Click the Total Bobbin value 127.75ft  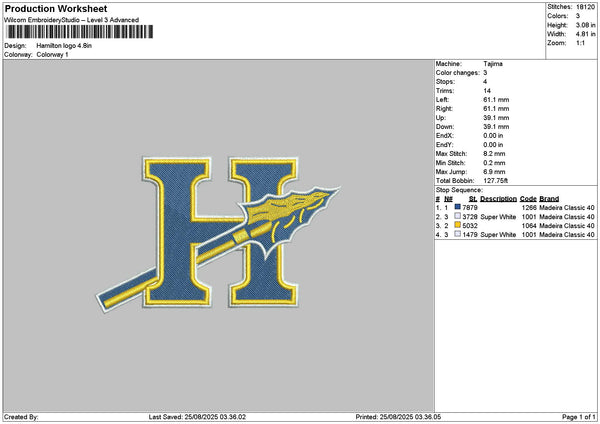496,181
